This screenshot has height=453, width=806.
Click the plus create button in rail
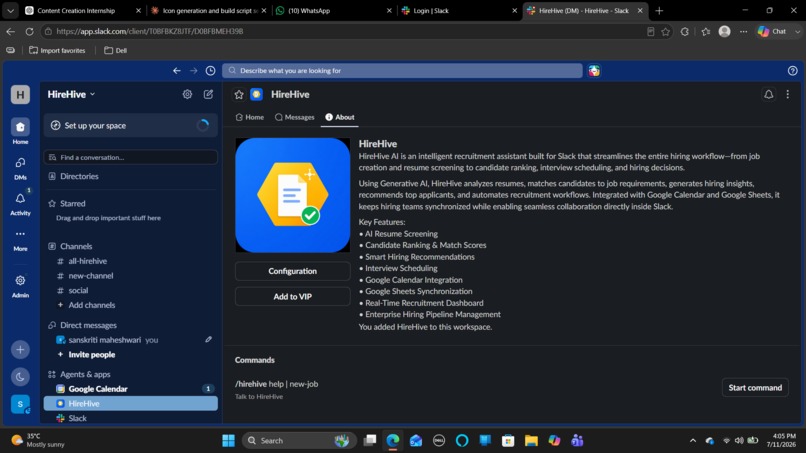point(20,350)
